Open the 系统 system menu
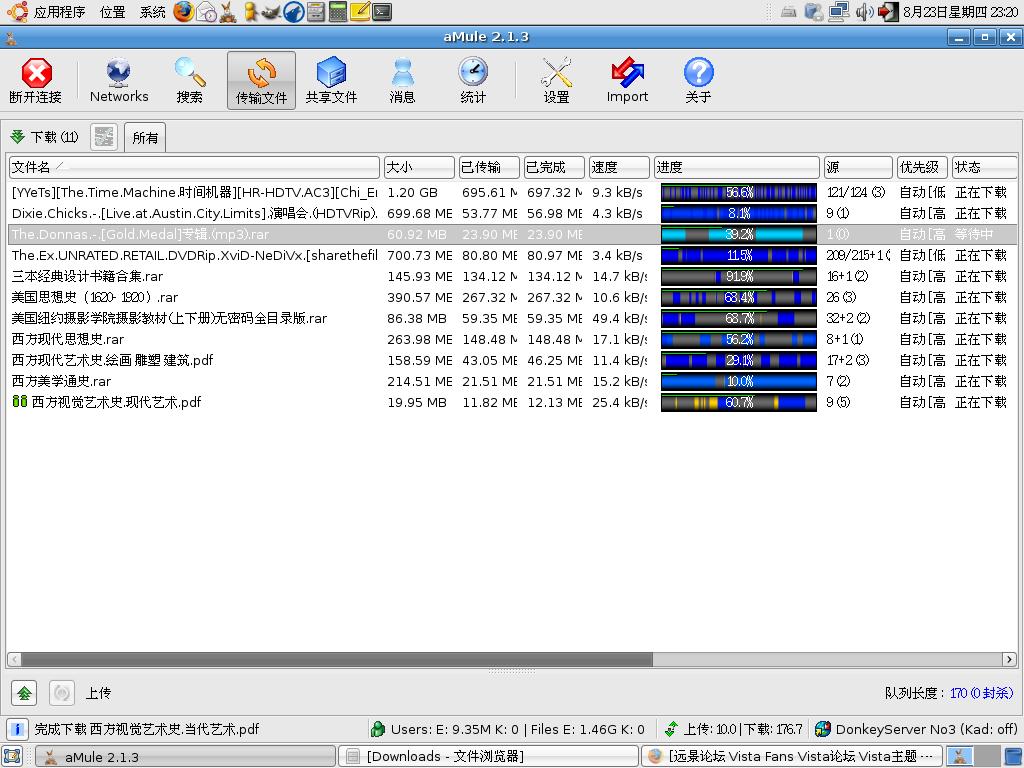1024x768 pixels. [153, 12]
